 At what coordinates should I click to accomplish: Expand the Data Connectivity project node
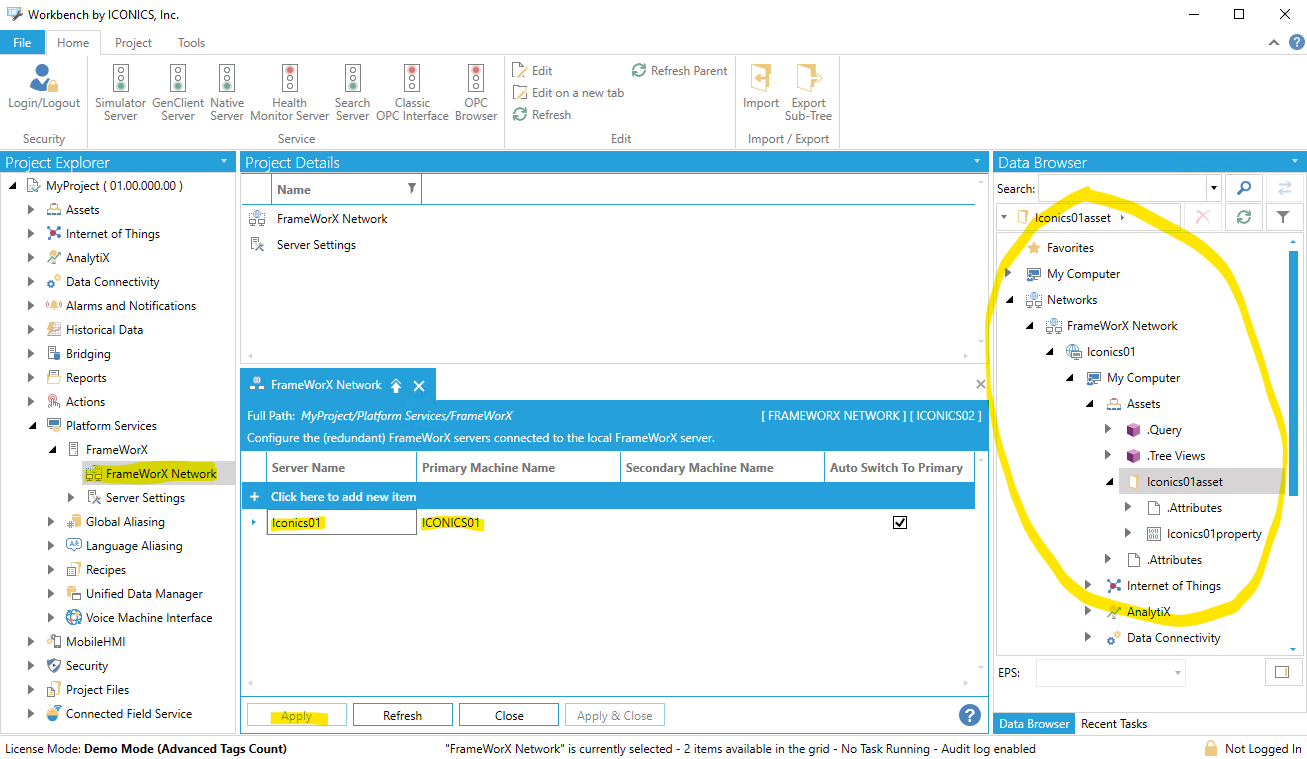pyautogui.click(x=32, y=282)
